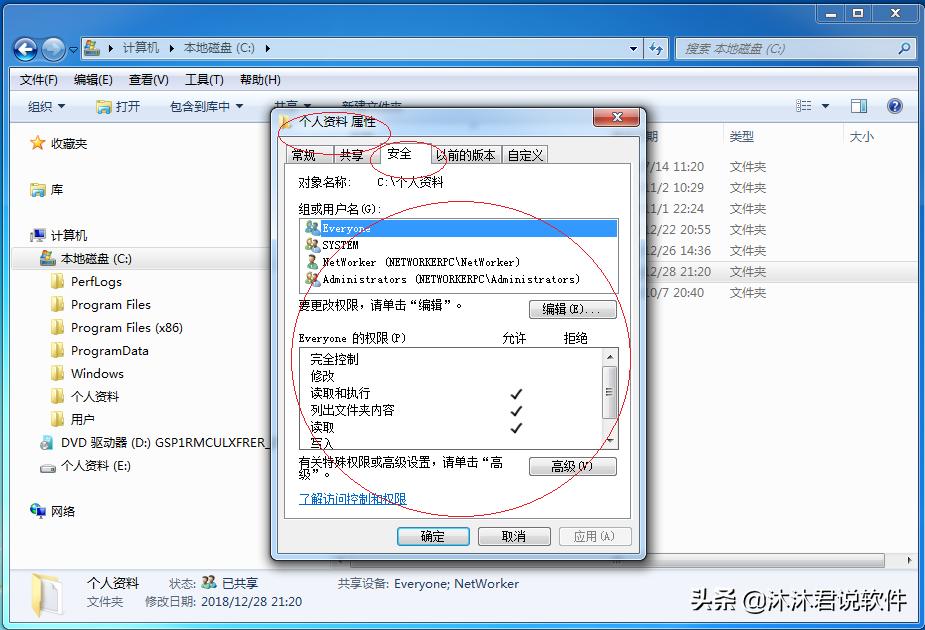Select SYSTEM in the group or user names list
Screen dimensions: 925x630
[x=340, y=244]
